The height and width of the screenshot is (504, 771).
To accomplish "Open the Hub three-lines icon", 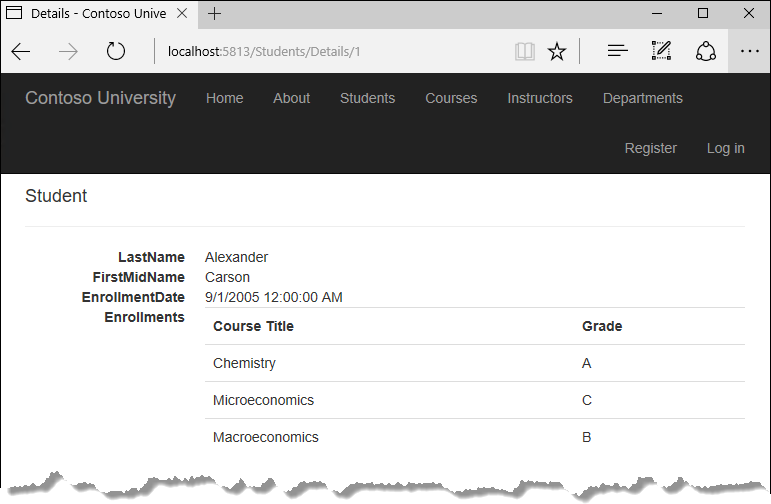I will coord(618,51).
